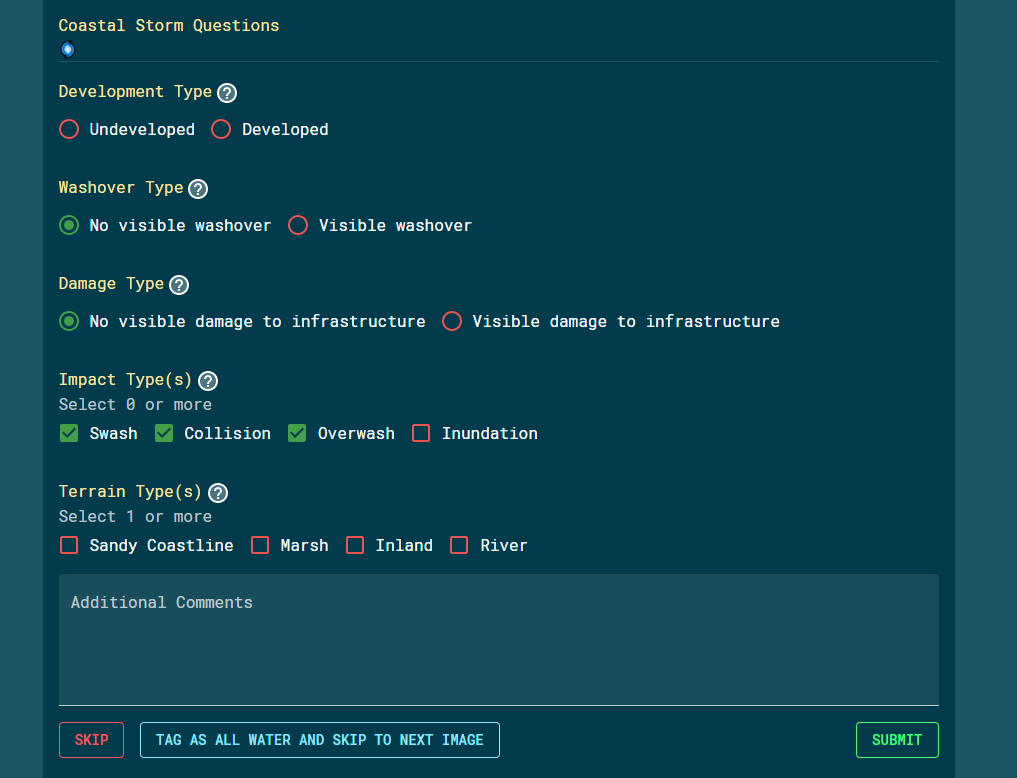Enable the Marsh terrain checkbox
The image size is (1017, 778).
point(259,545)
